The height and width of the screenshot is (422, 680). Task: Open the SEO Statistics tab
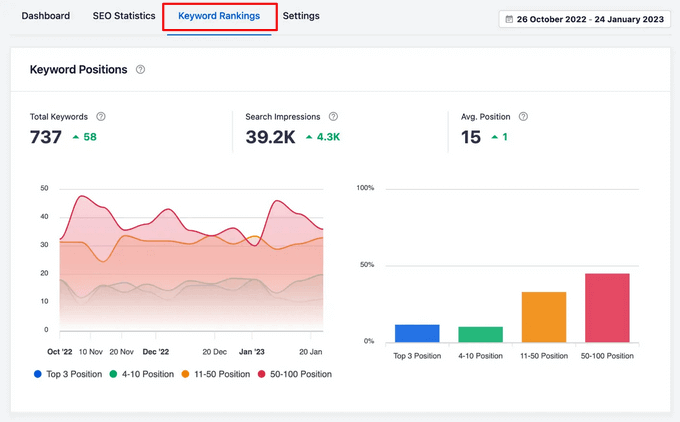pyautogui.click(x=124, y=17)
